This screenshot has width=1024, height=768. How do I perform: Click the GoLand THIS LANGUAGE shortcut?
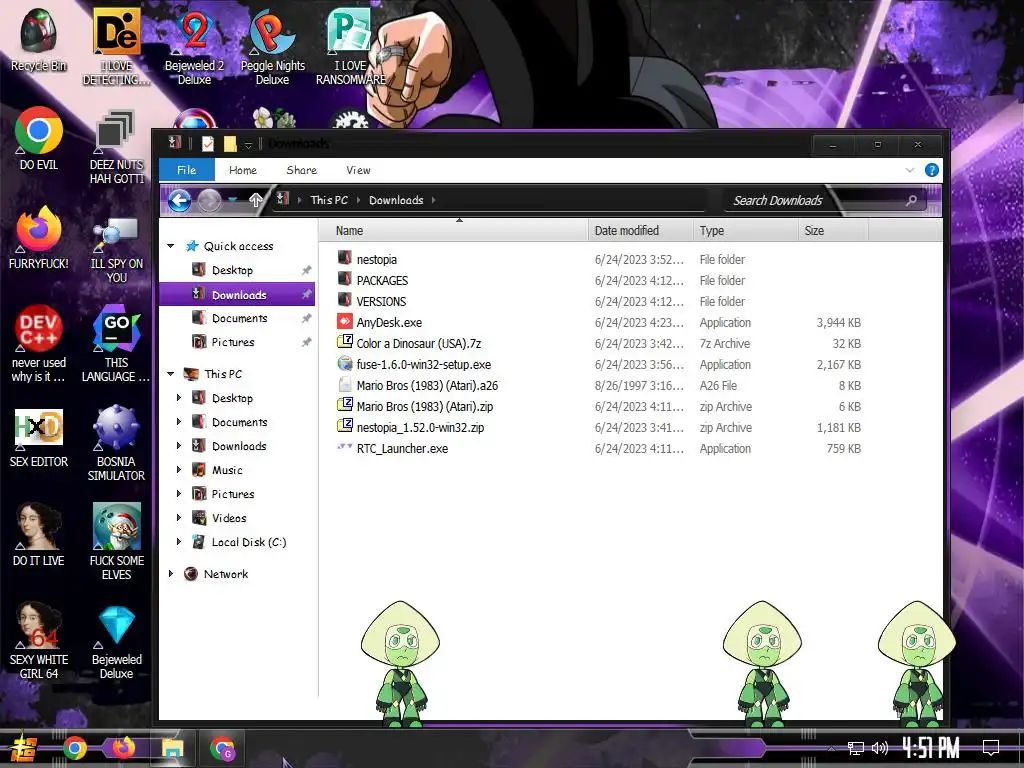(116, 344)
